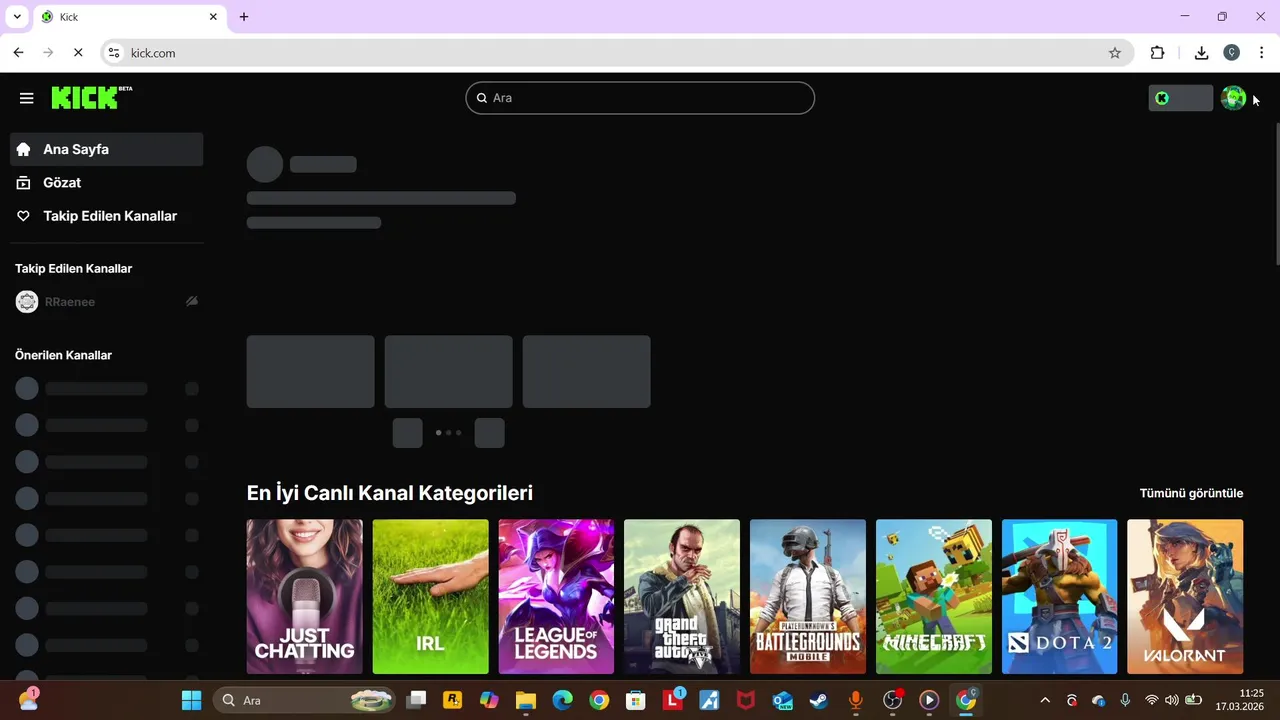The height and width of the screenshot is (720, 1280).
Task: Click Tümünü görüntüle link
Action: pyautogui.click(x=1191, y=493)
